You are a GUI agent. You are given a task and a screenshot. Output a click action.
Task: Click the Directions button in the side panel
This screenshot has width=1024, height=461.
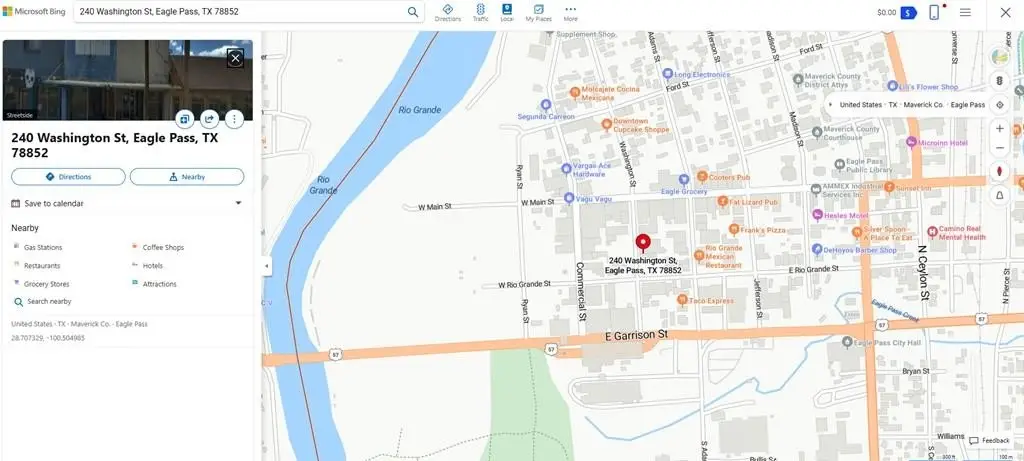coord(68,177)
